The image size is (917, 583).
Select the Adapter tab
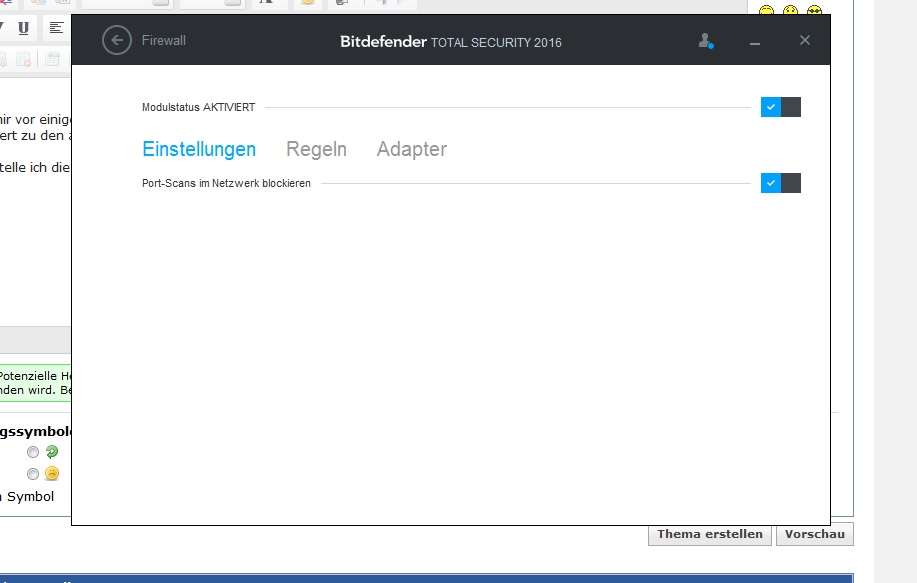coord(412,149)
